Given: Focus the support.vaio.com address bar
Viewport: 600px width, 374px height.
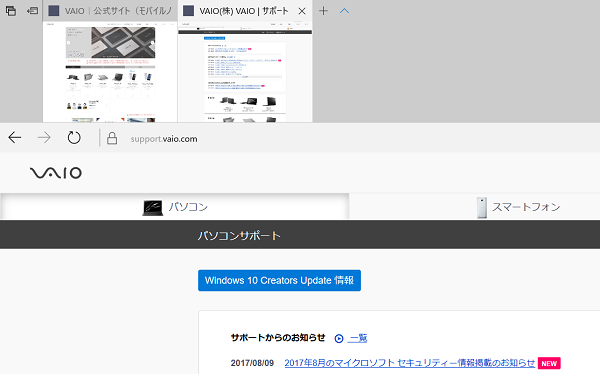Looking at the screenshot, I should point(164,139).
